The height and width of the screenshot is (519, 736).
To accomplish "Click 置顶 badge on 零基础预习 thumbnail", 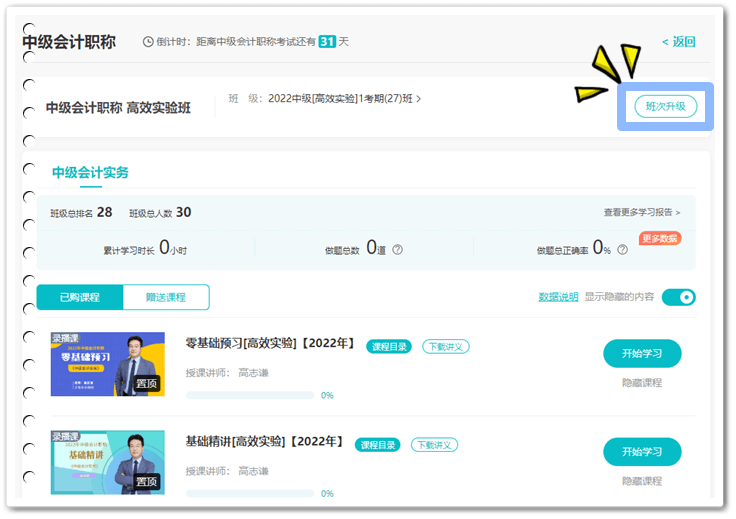I will pyautogui.click(x=147, y=383).
